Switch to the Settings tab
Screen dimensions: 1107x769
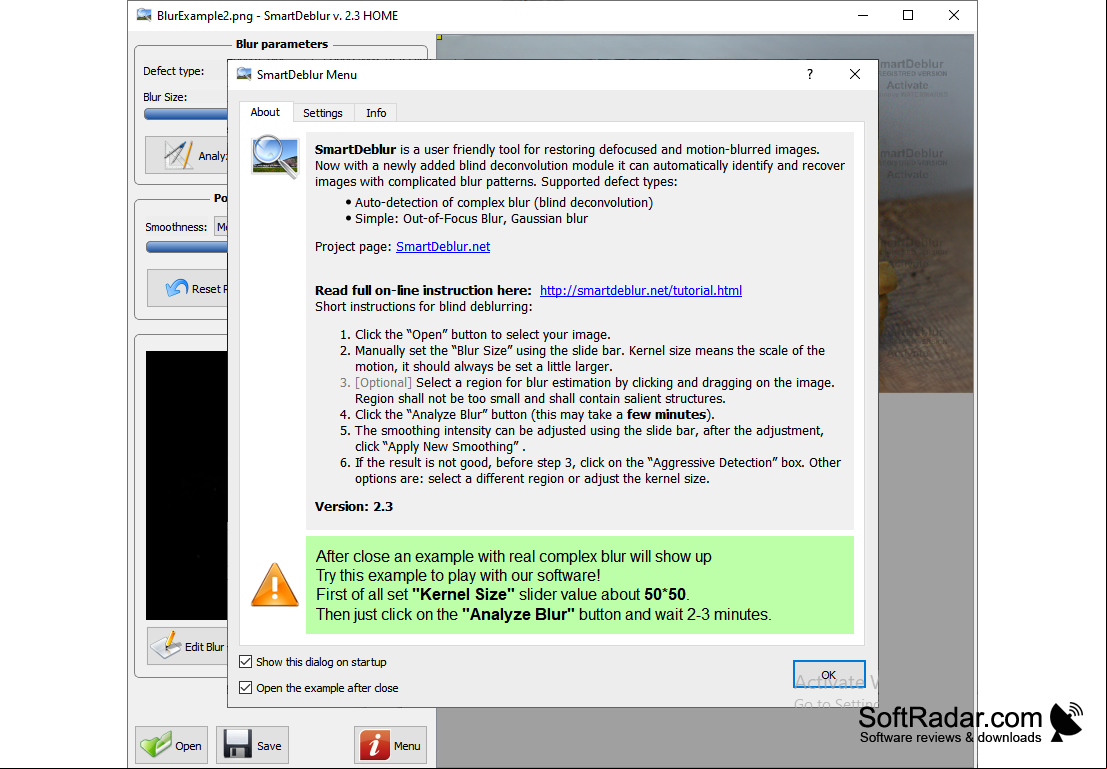coord(323,113)
